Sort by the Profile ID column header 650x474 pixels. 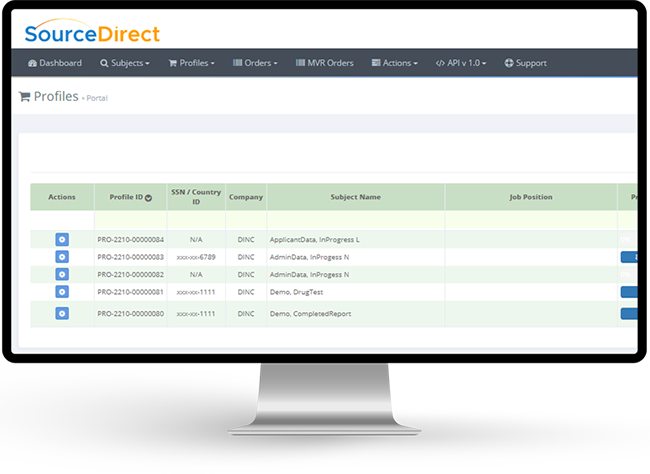pos(131,197)
